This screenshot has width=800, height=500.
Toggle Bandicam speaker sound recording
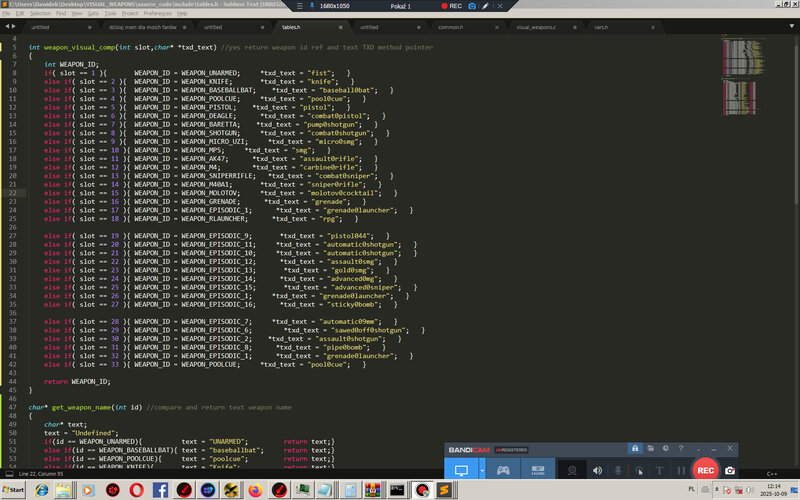[598, 470]
